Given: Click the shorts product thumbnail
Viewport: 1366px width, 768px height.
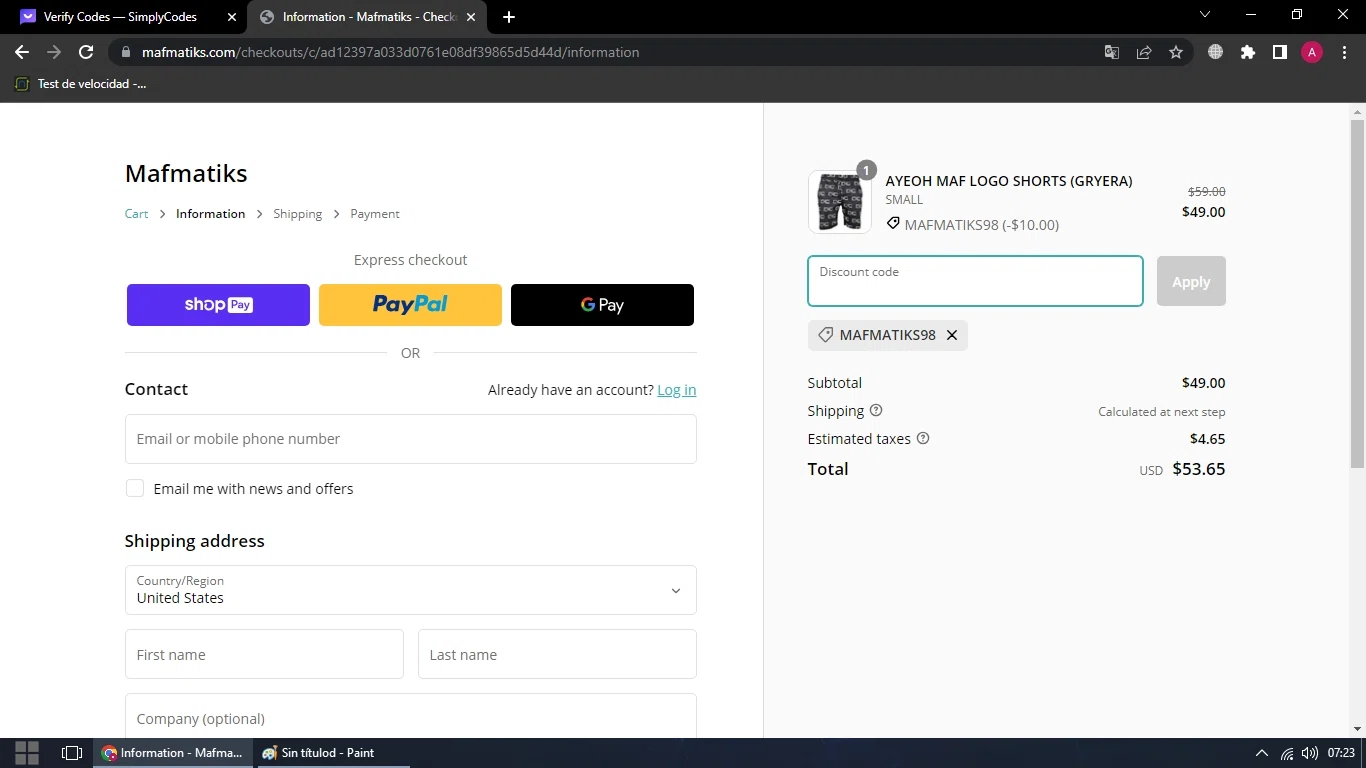Looking at the screenshot, I should tap(839, 201).
